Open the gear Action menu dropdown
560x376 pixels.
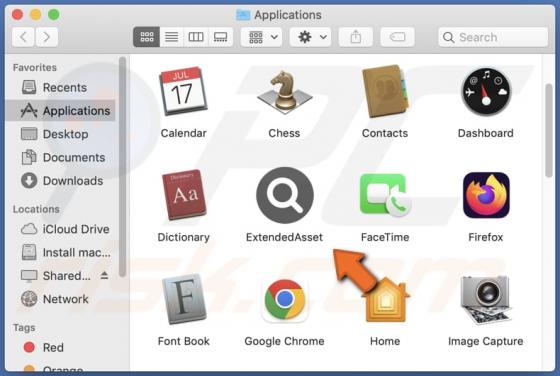click(x=310, y=37)
